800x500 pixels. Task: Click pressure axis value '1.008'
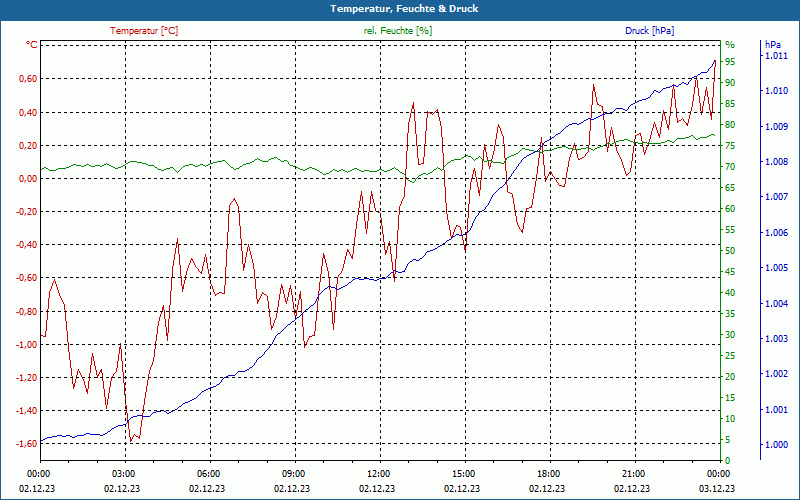[777, 162]
